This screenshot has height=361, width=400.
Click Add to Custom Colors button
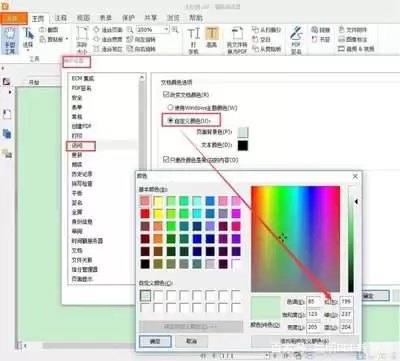305,341
